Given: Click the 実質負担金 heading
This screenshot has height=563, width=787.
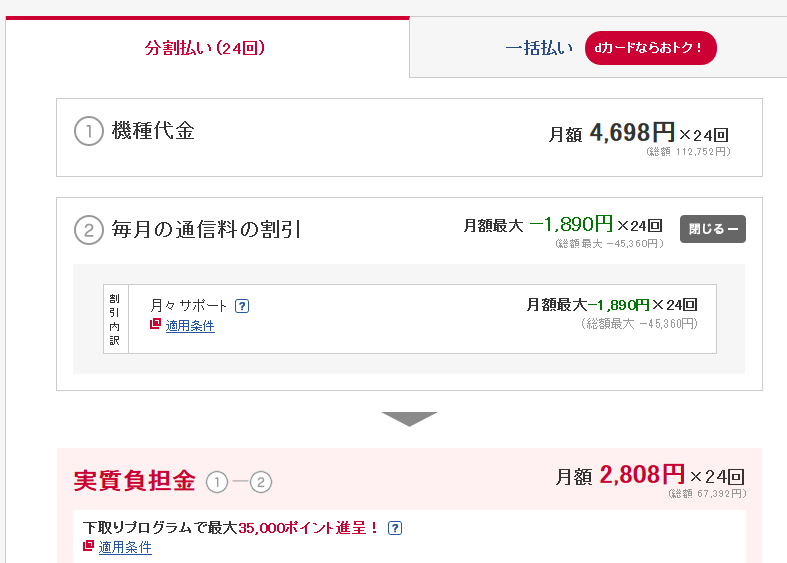Looking at the screenshot, I should [134, 481].
